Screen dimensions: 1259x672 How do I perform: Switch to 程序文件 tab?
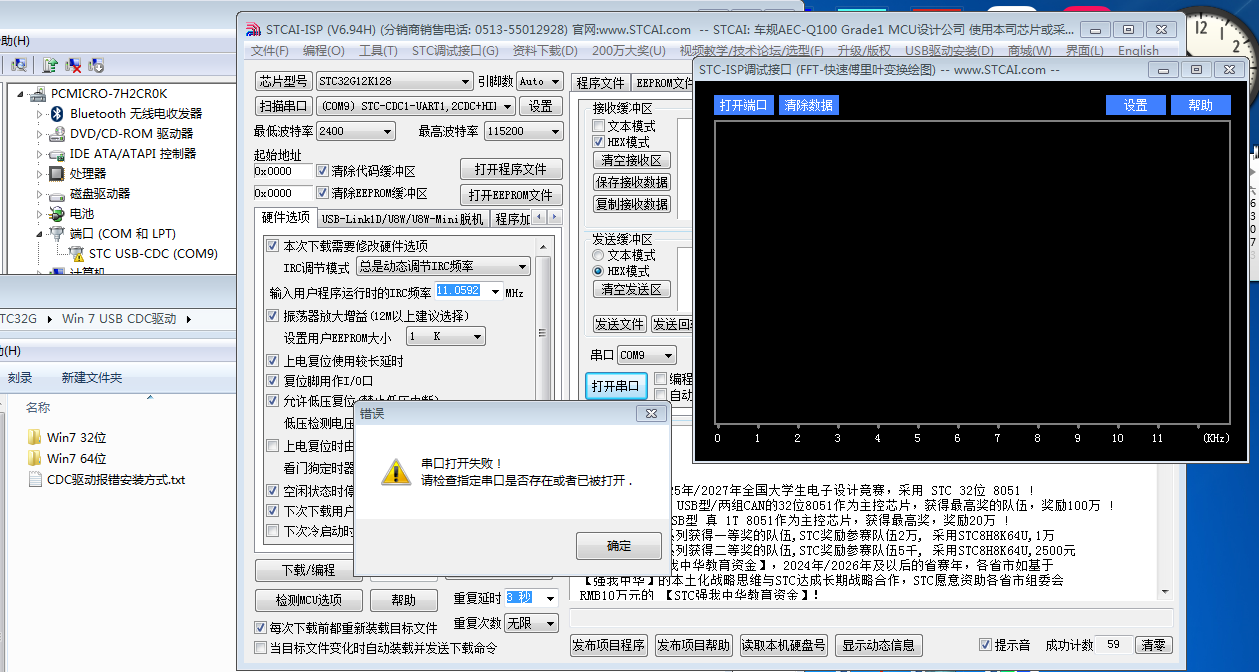(x=601, y=83)
